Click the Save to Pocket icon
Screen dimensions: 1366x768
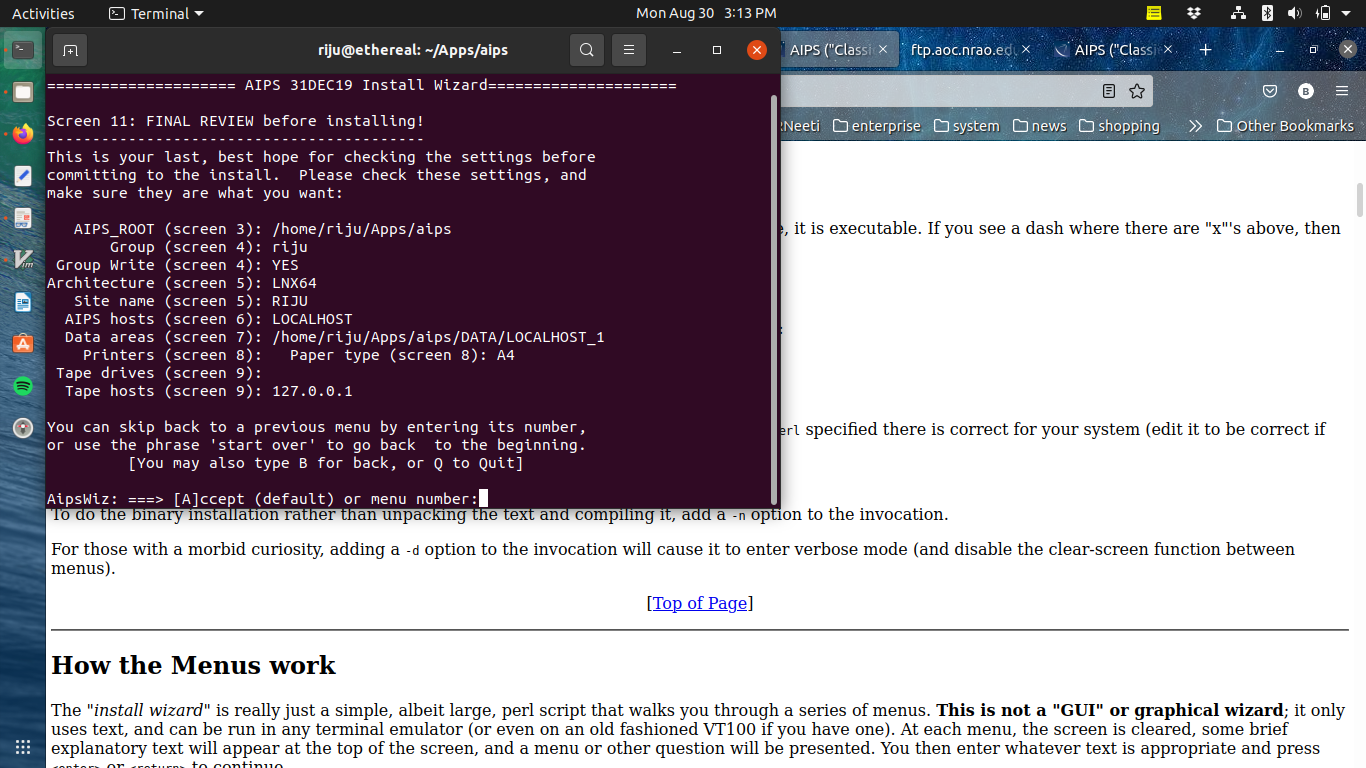[1269, 91]
